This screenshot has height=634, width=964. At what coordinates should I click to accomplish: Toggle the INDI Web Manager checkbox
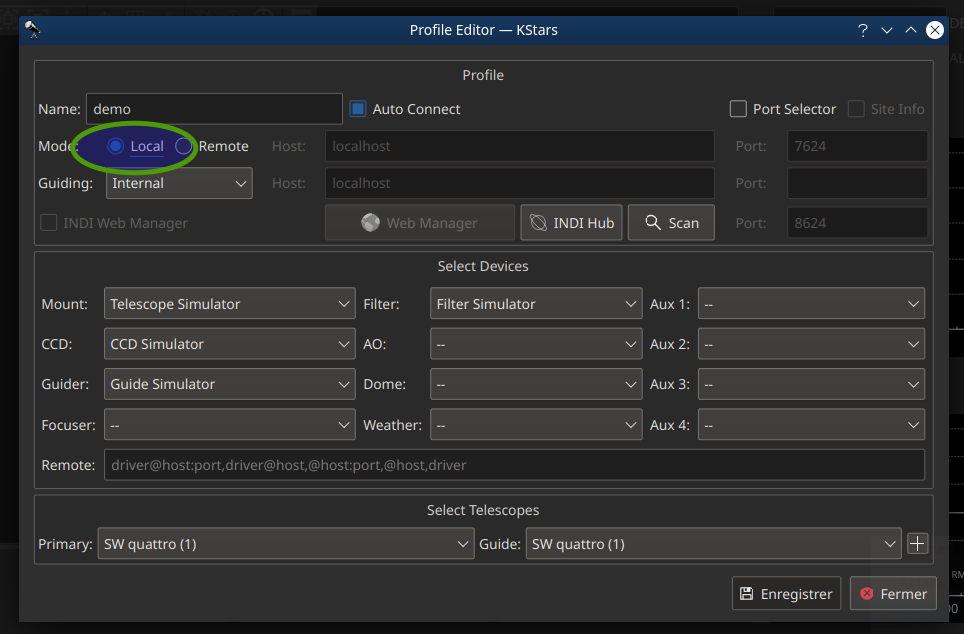[49, 223]
